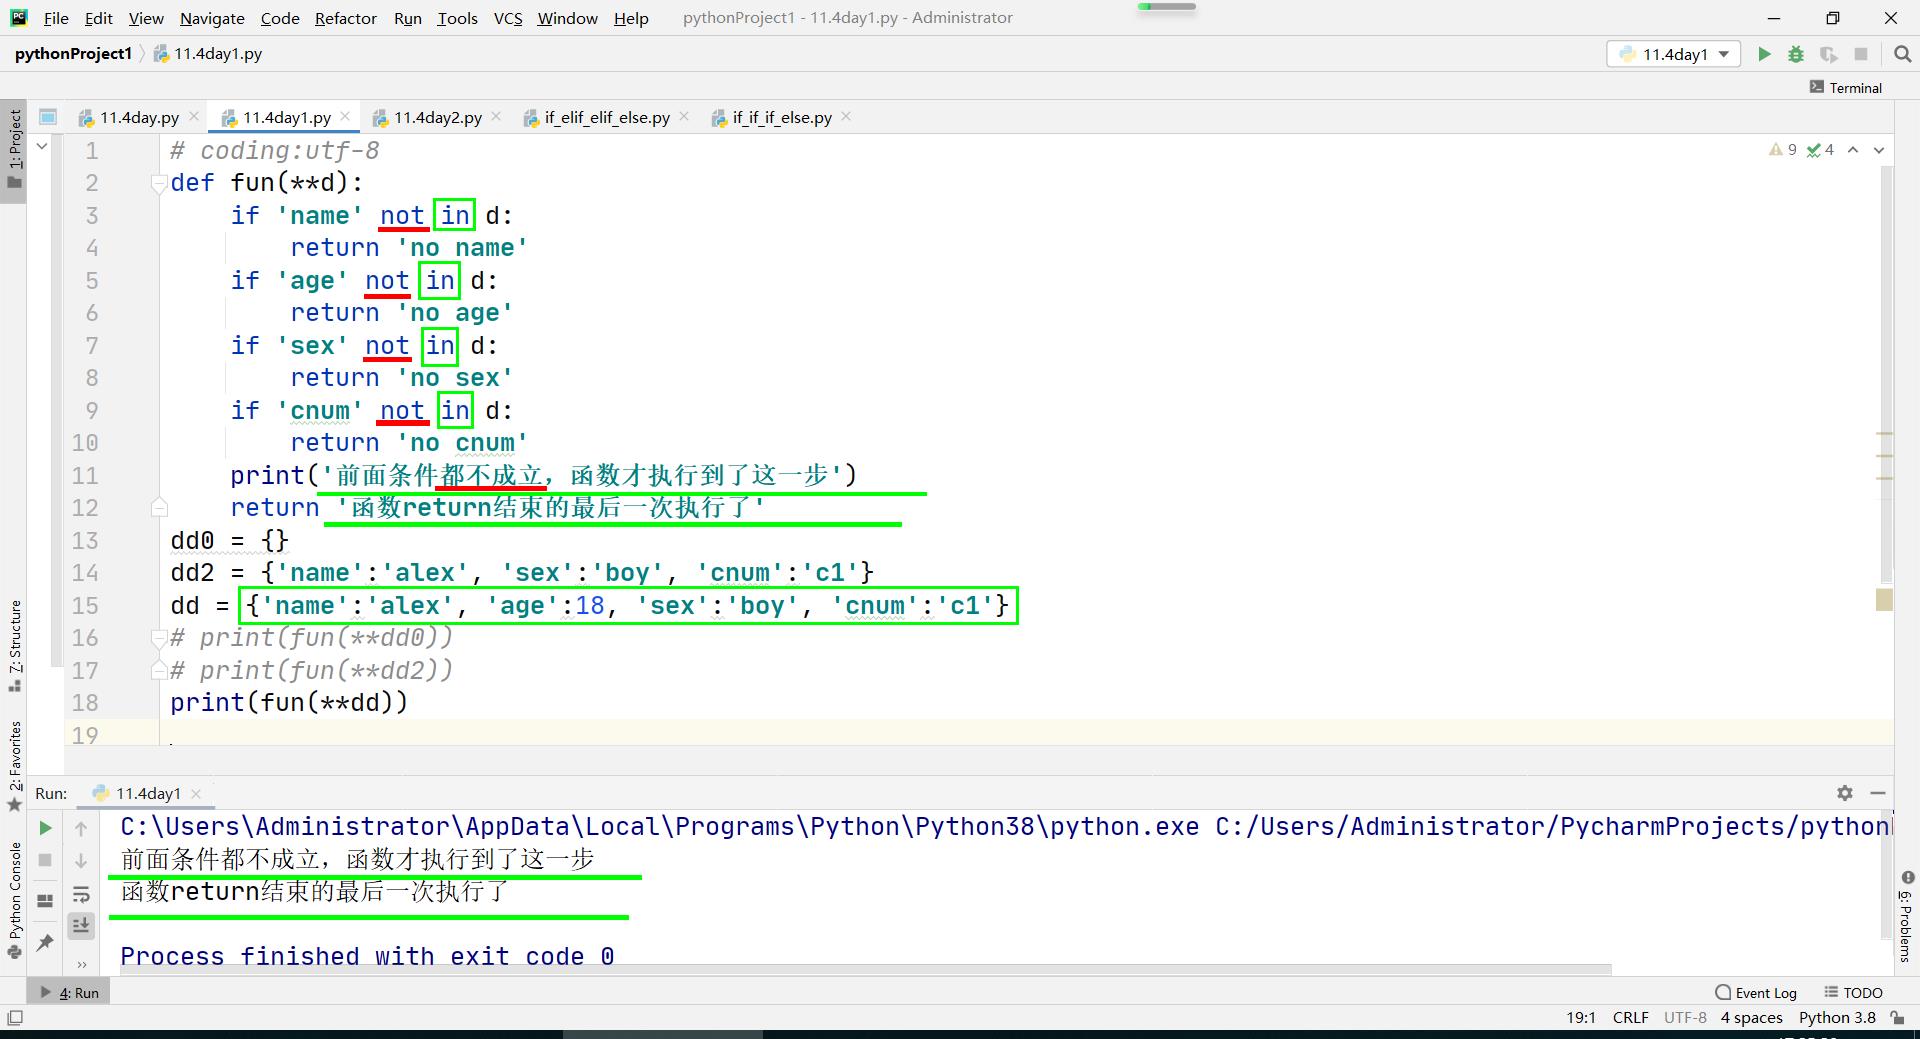1920x1039 pixels.
Task: Click the fold end marker at line 12
Action: pyautogui.click(x=158, y=508)
